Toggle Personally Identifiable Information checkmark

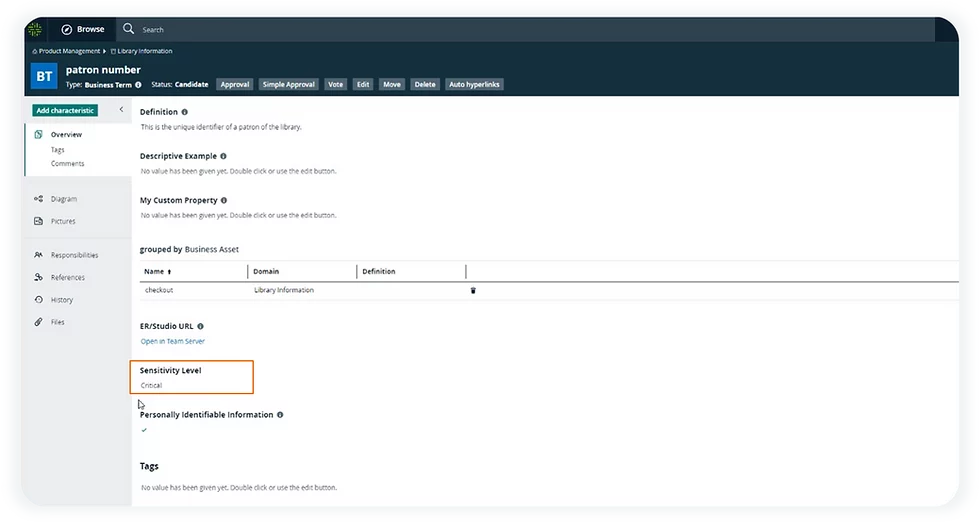144,430
